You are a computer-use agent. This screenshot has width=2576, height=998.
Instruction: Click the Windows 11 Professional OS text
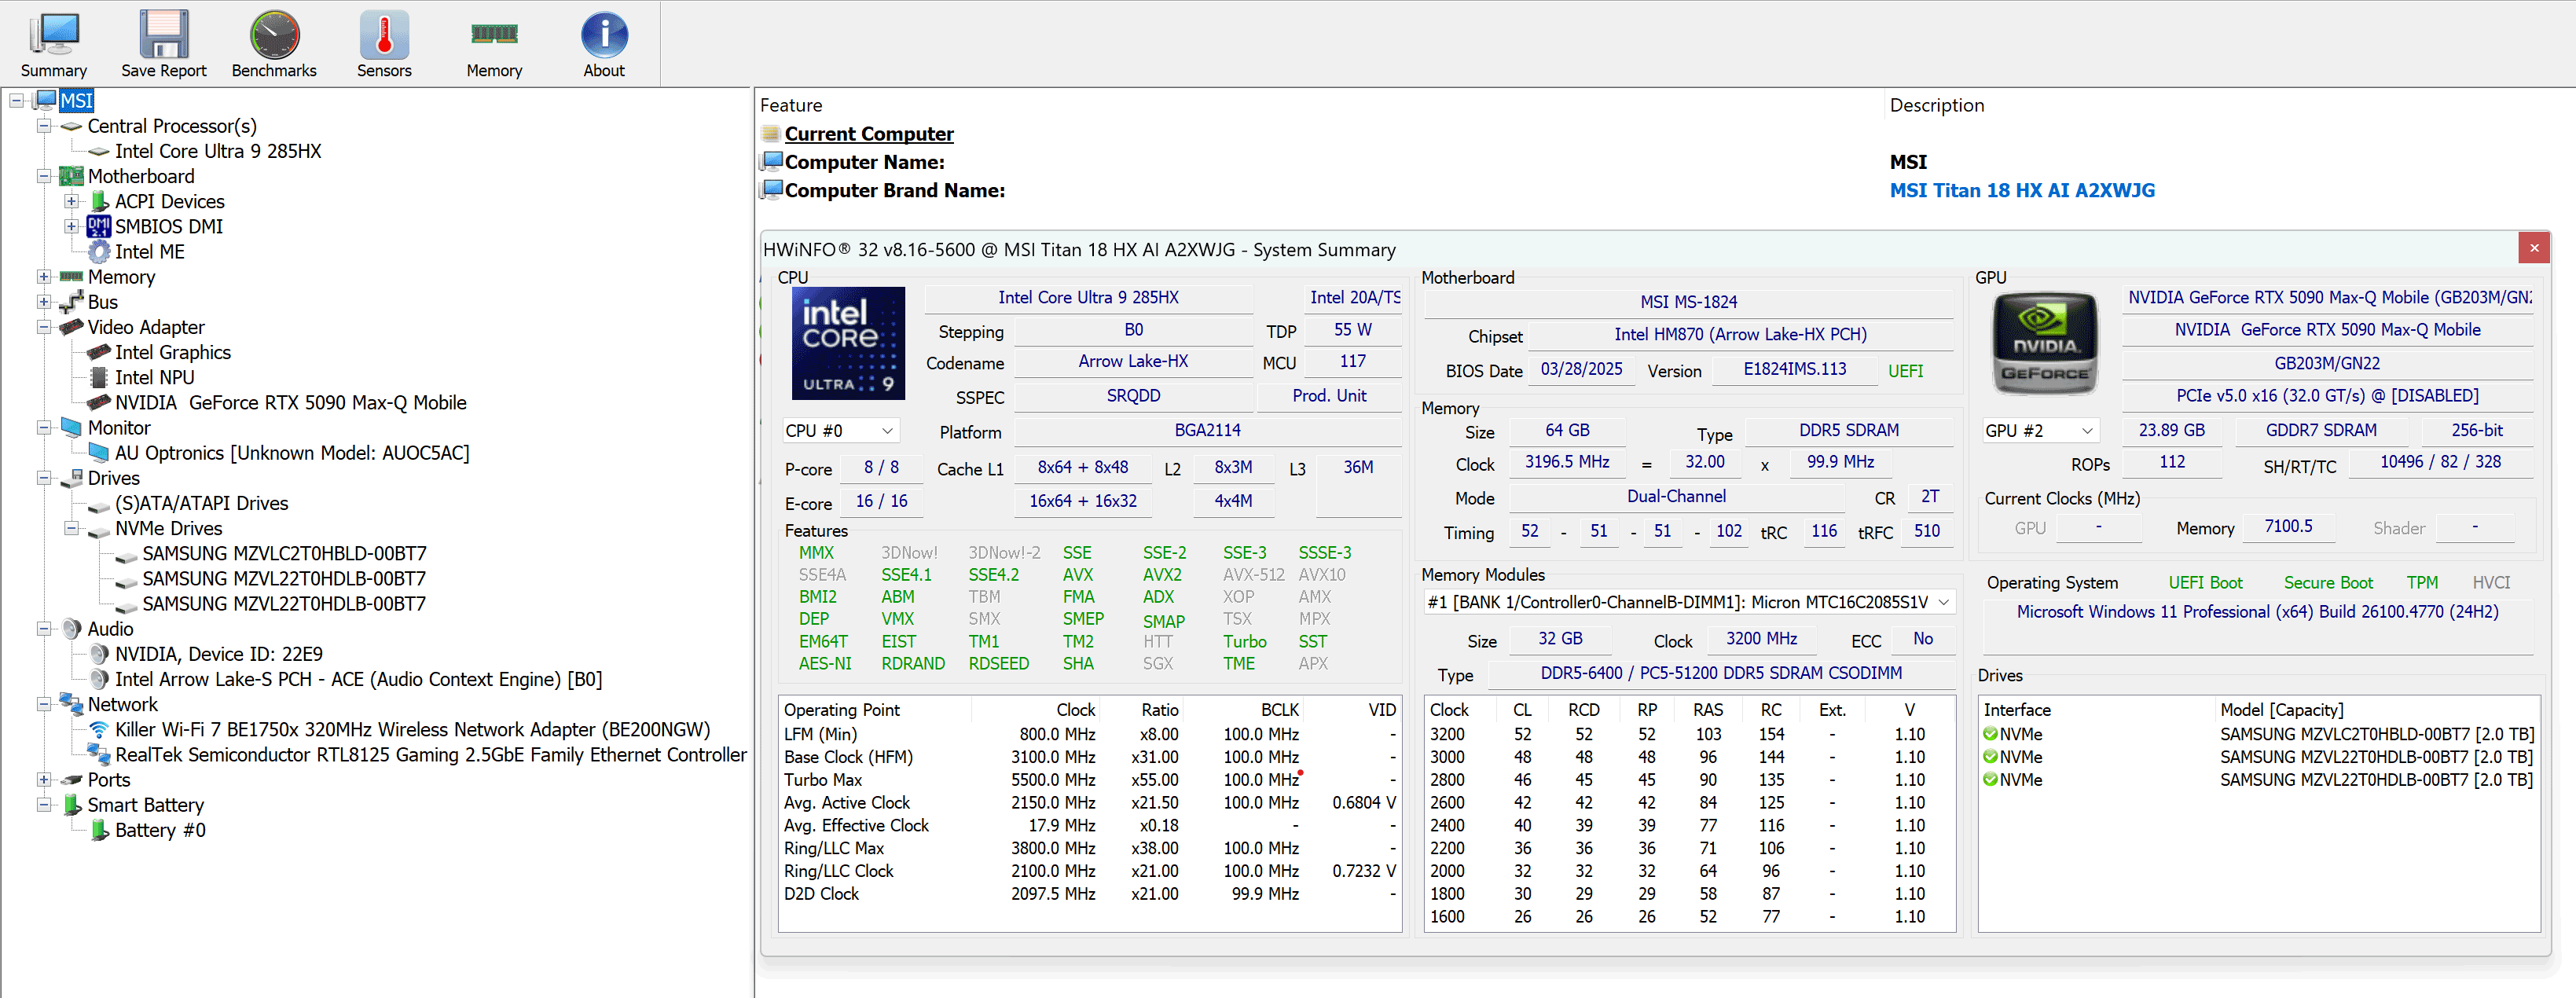pyautogui.click(x=2257, y=611)
